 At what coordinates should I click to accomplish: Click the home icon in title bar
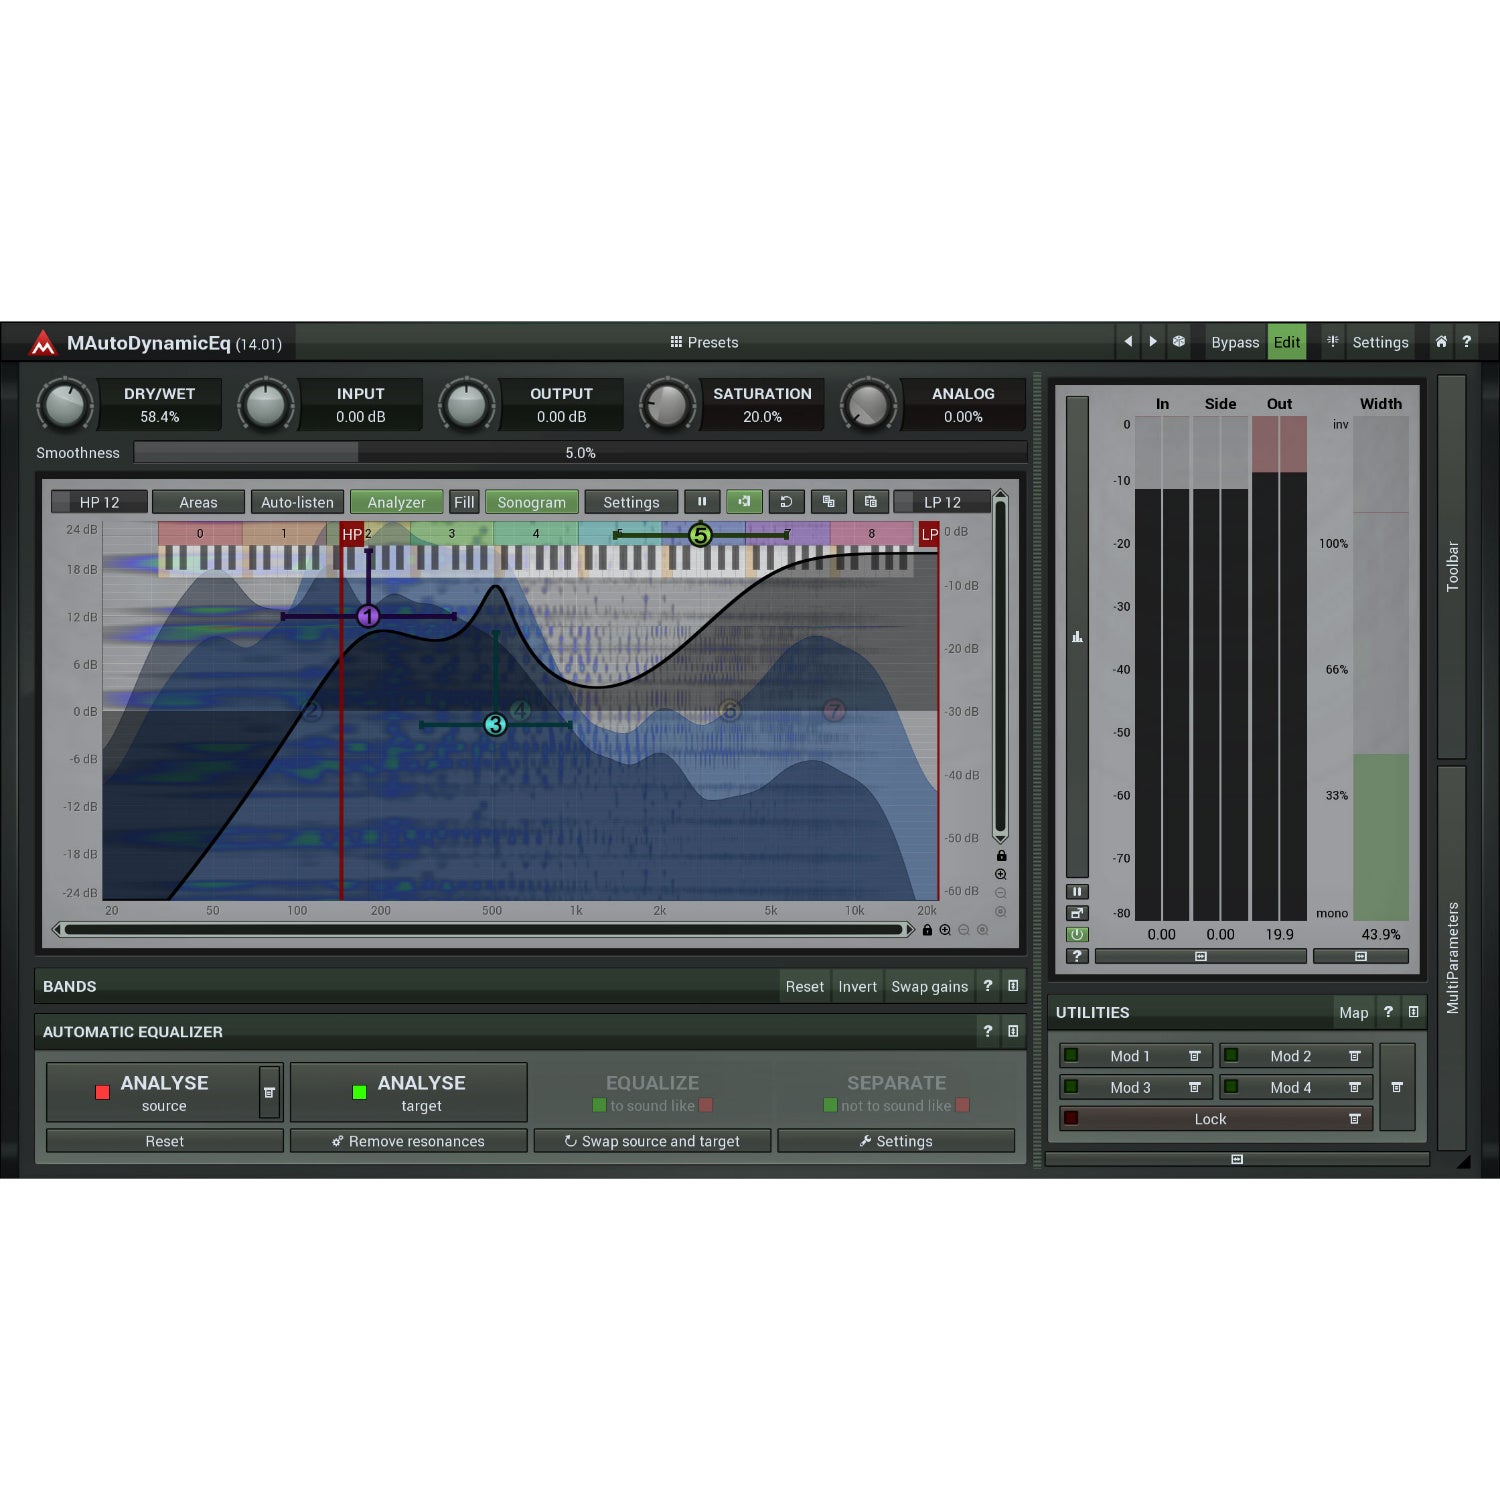click(1441, 342)
